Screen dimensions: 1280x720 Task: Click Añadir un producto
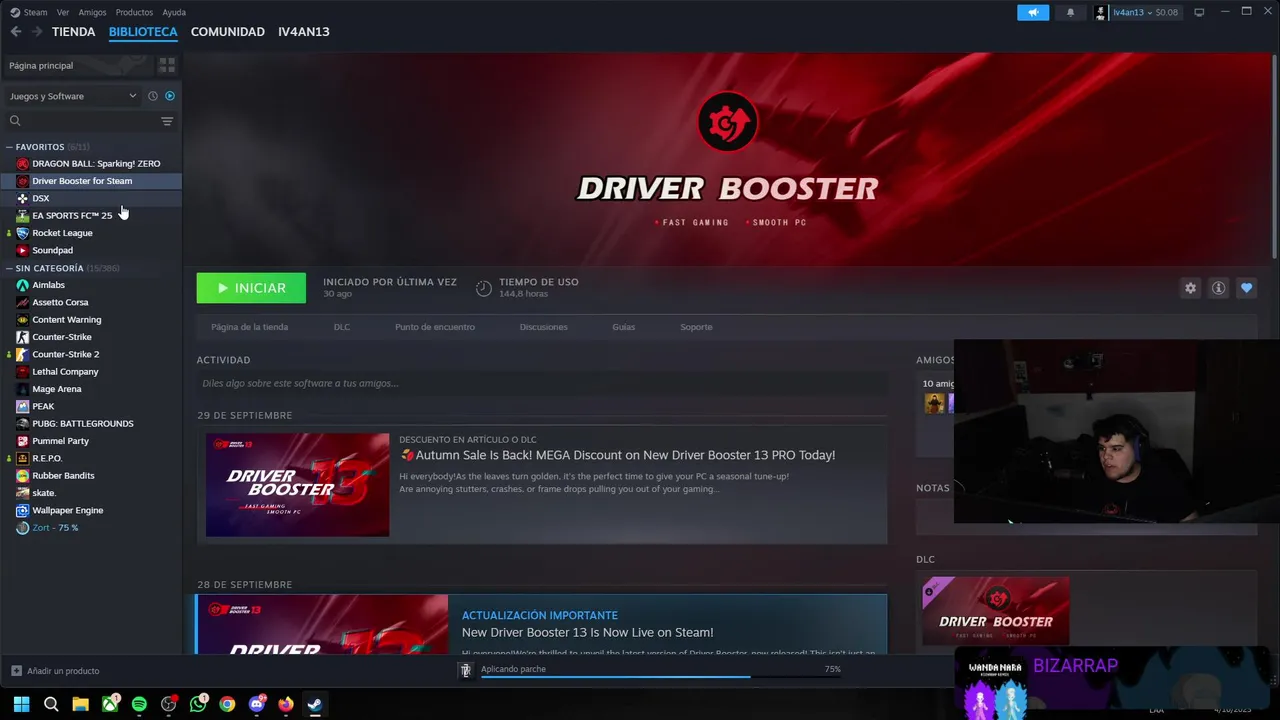[55, 671]
